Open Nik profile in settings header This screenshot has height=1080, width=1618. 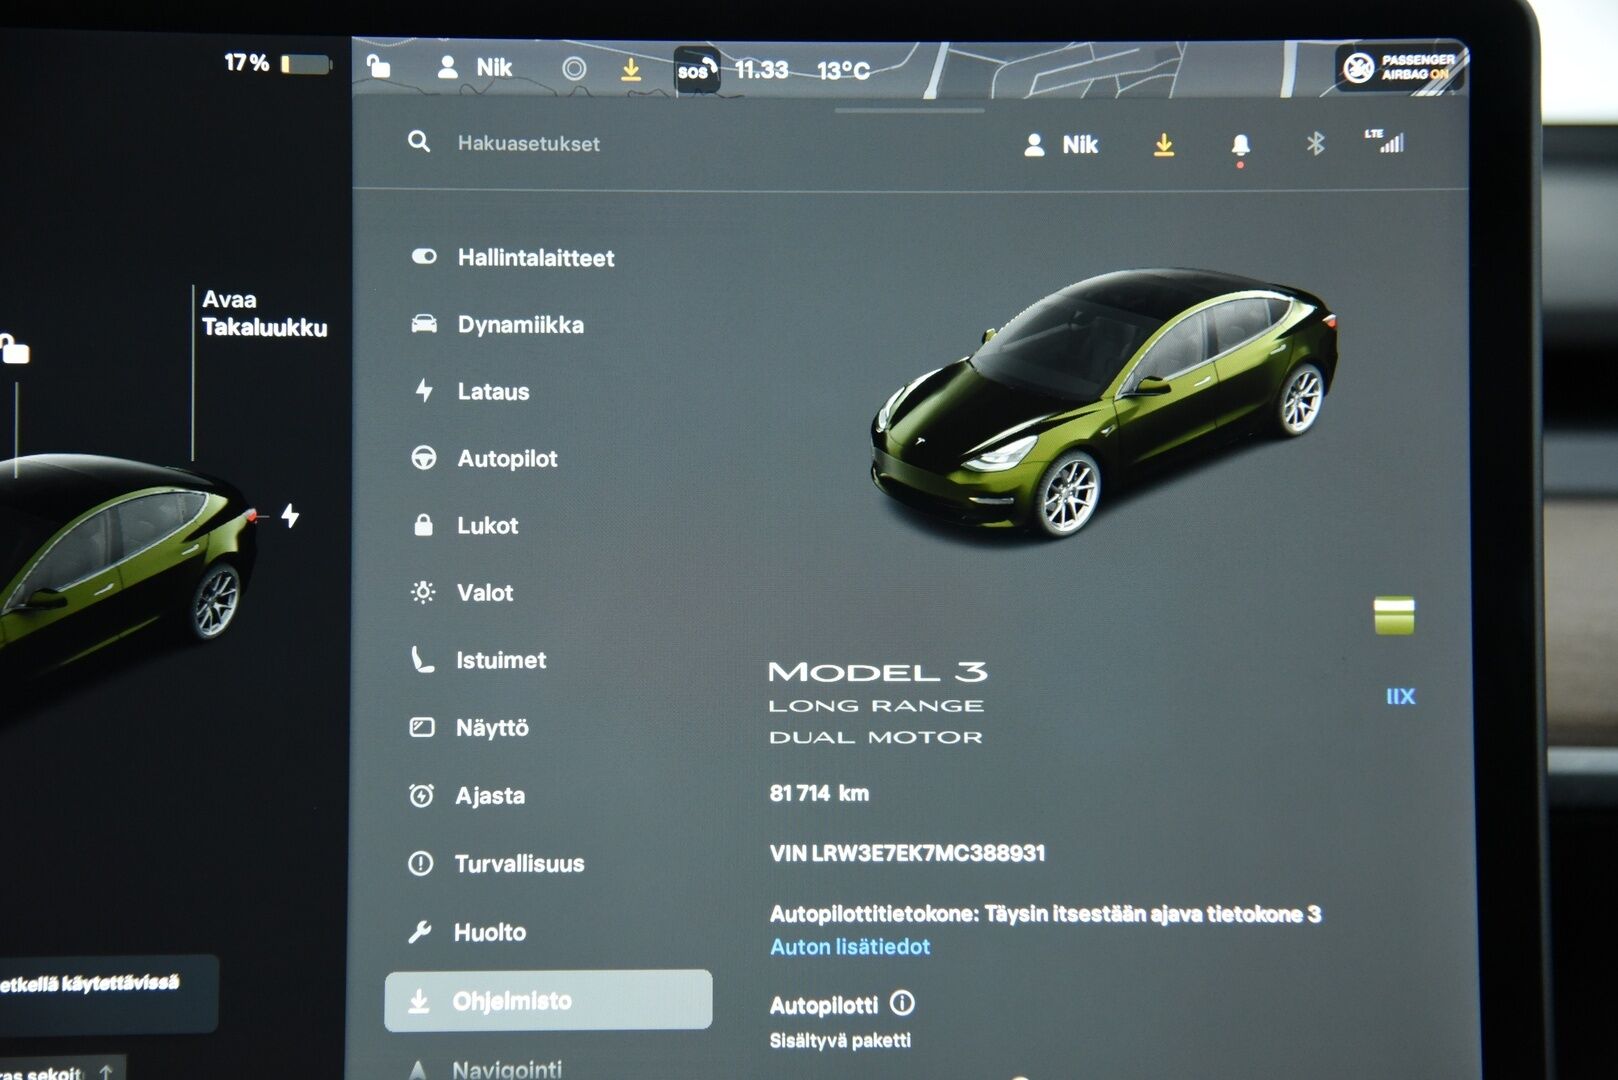(x=1061, y=144)
